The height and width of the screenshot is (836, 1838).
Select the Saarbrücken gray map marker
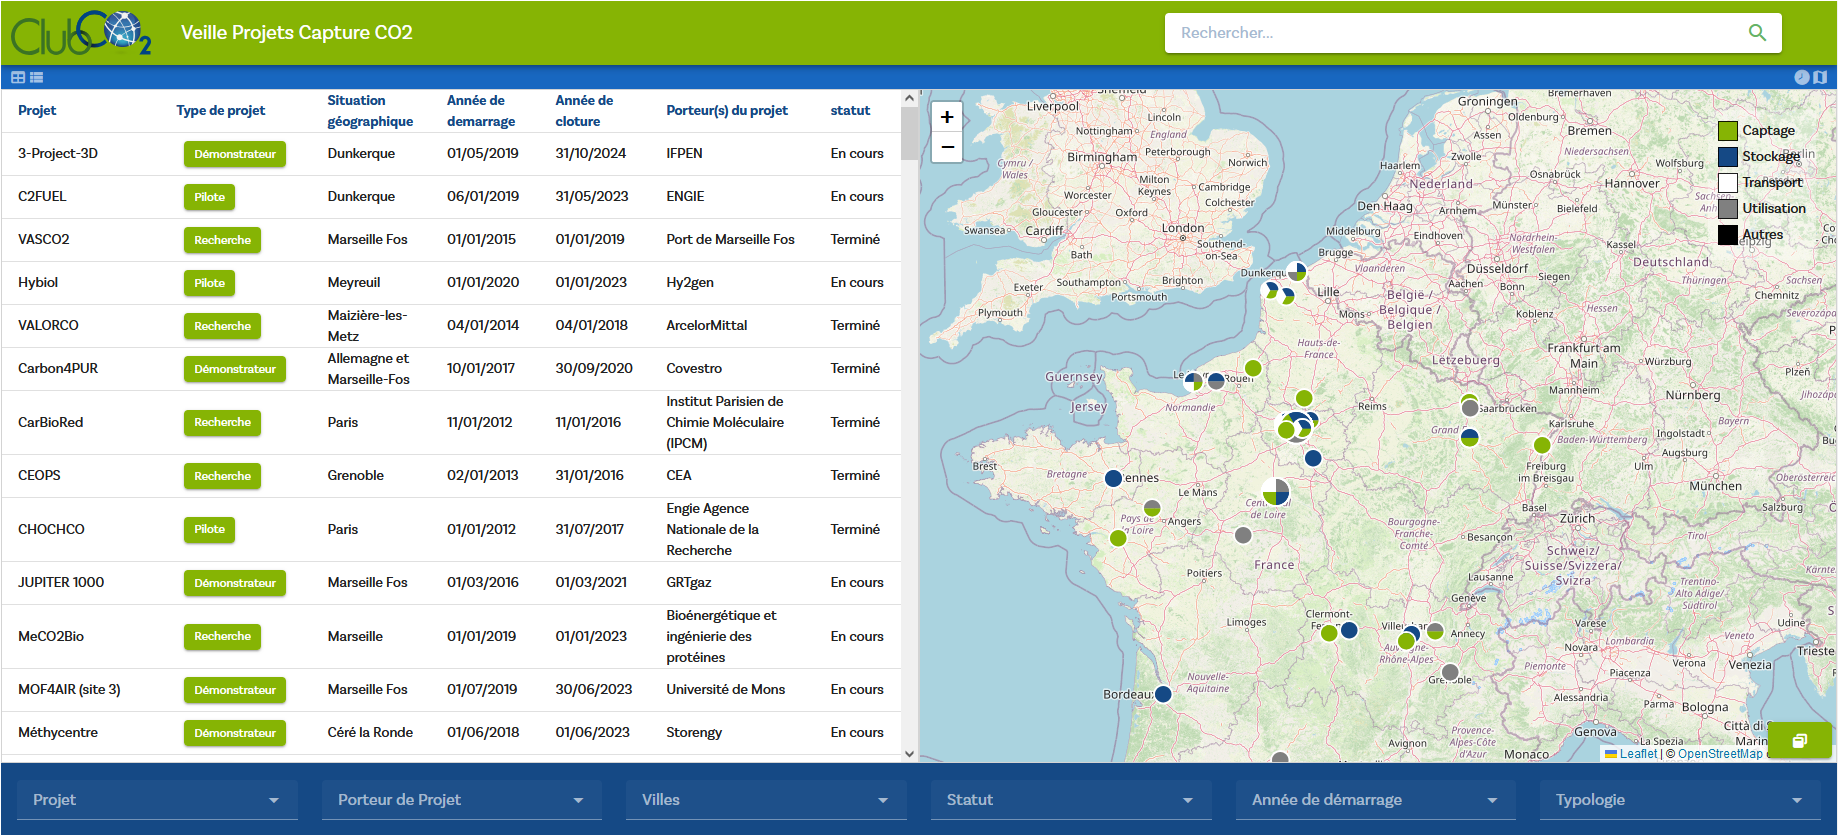tap(1470, 408)
